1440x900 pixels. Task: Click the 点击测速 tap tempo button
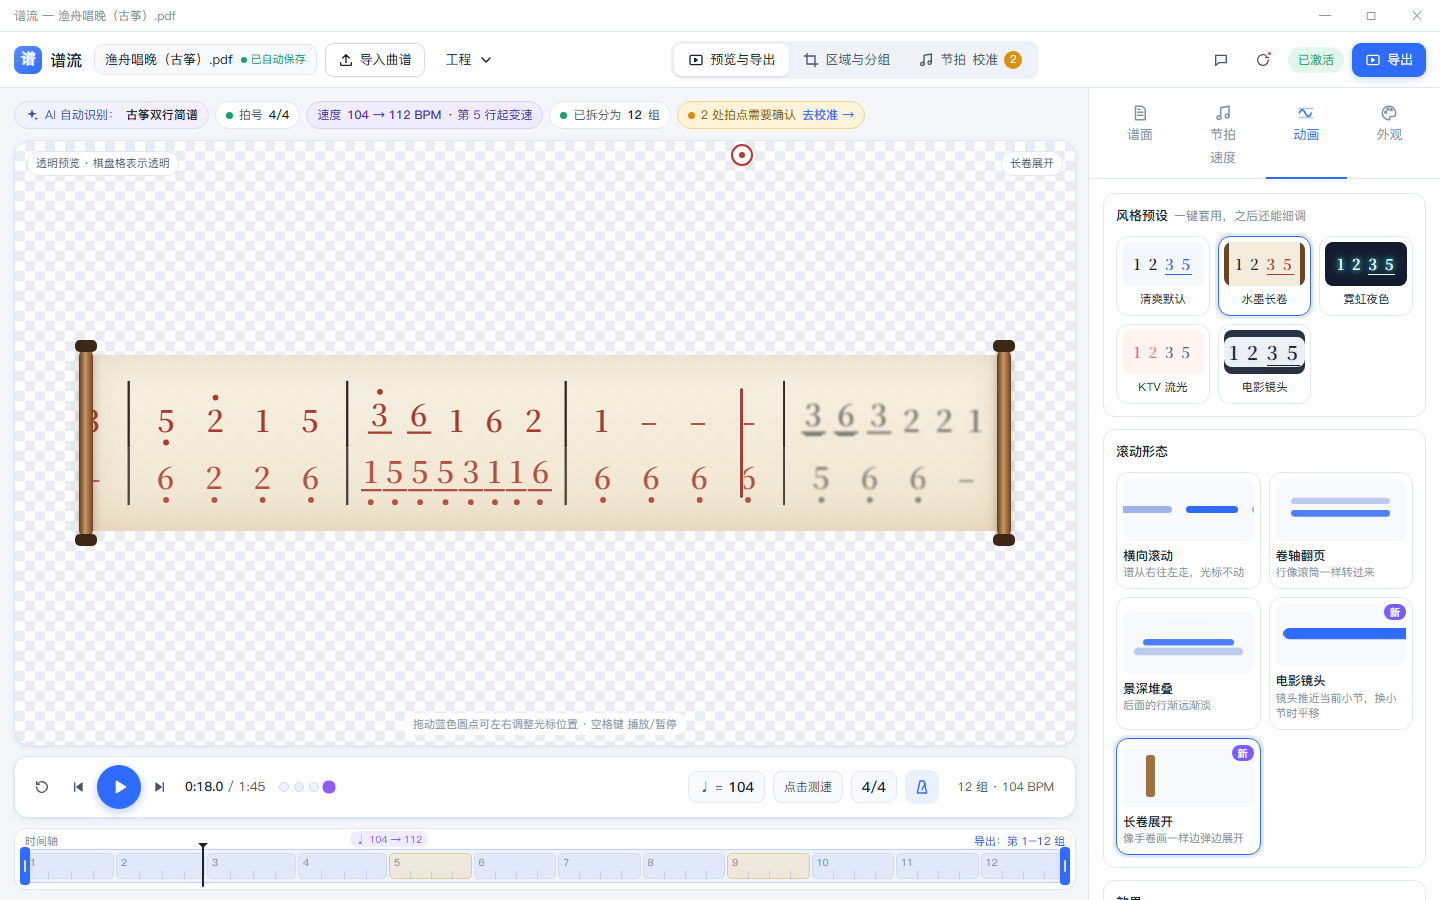[x=808, y=787]
